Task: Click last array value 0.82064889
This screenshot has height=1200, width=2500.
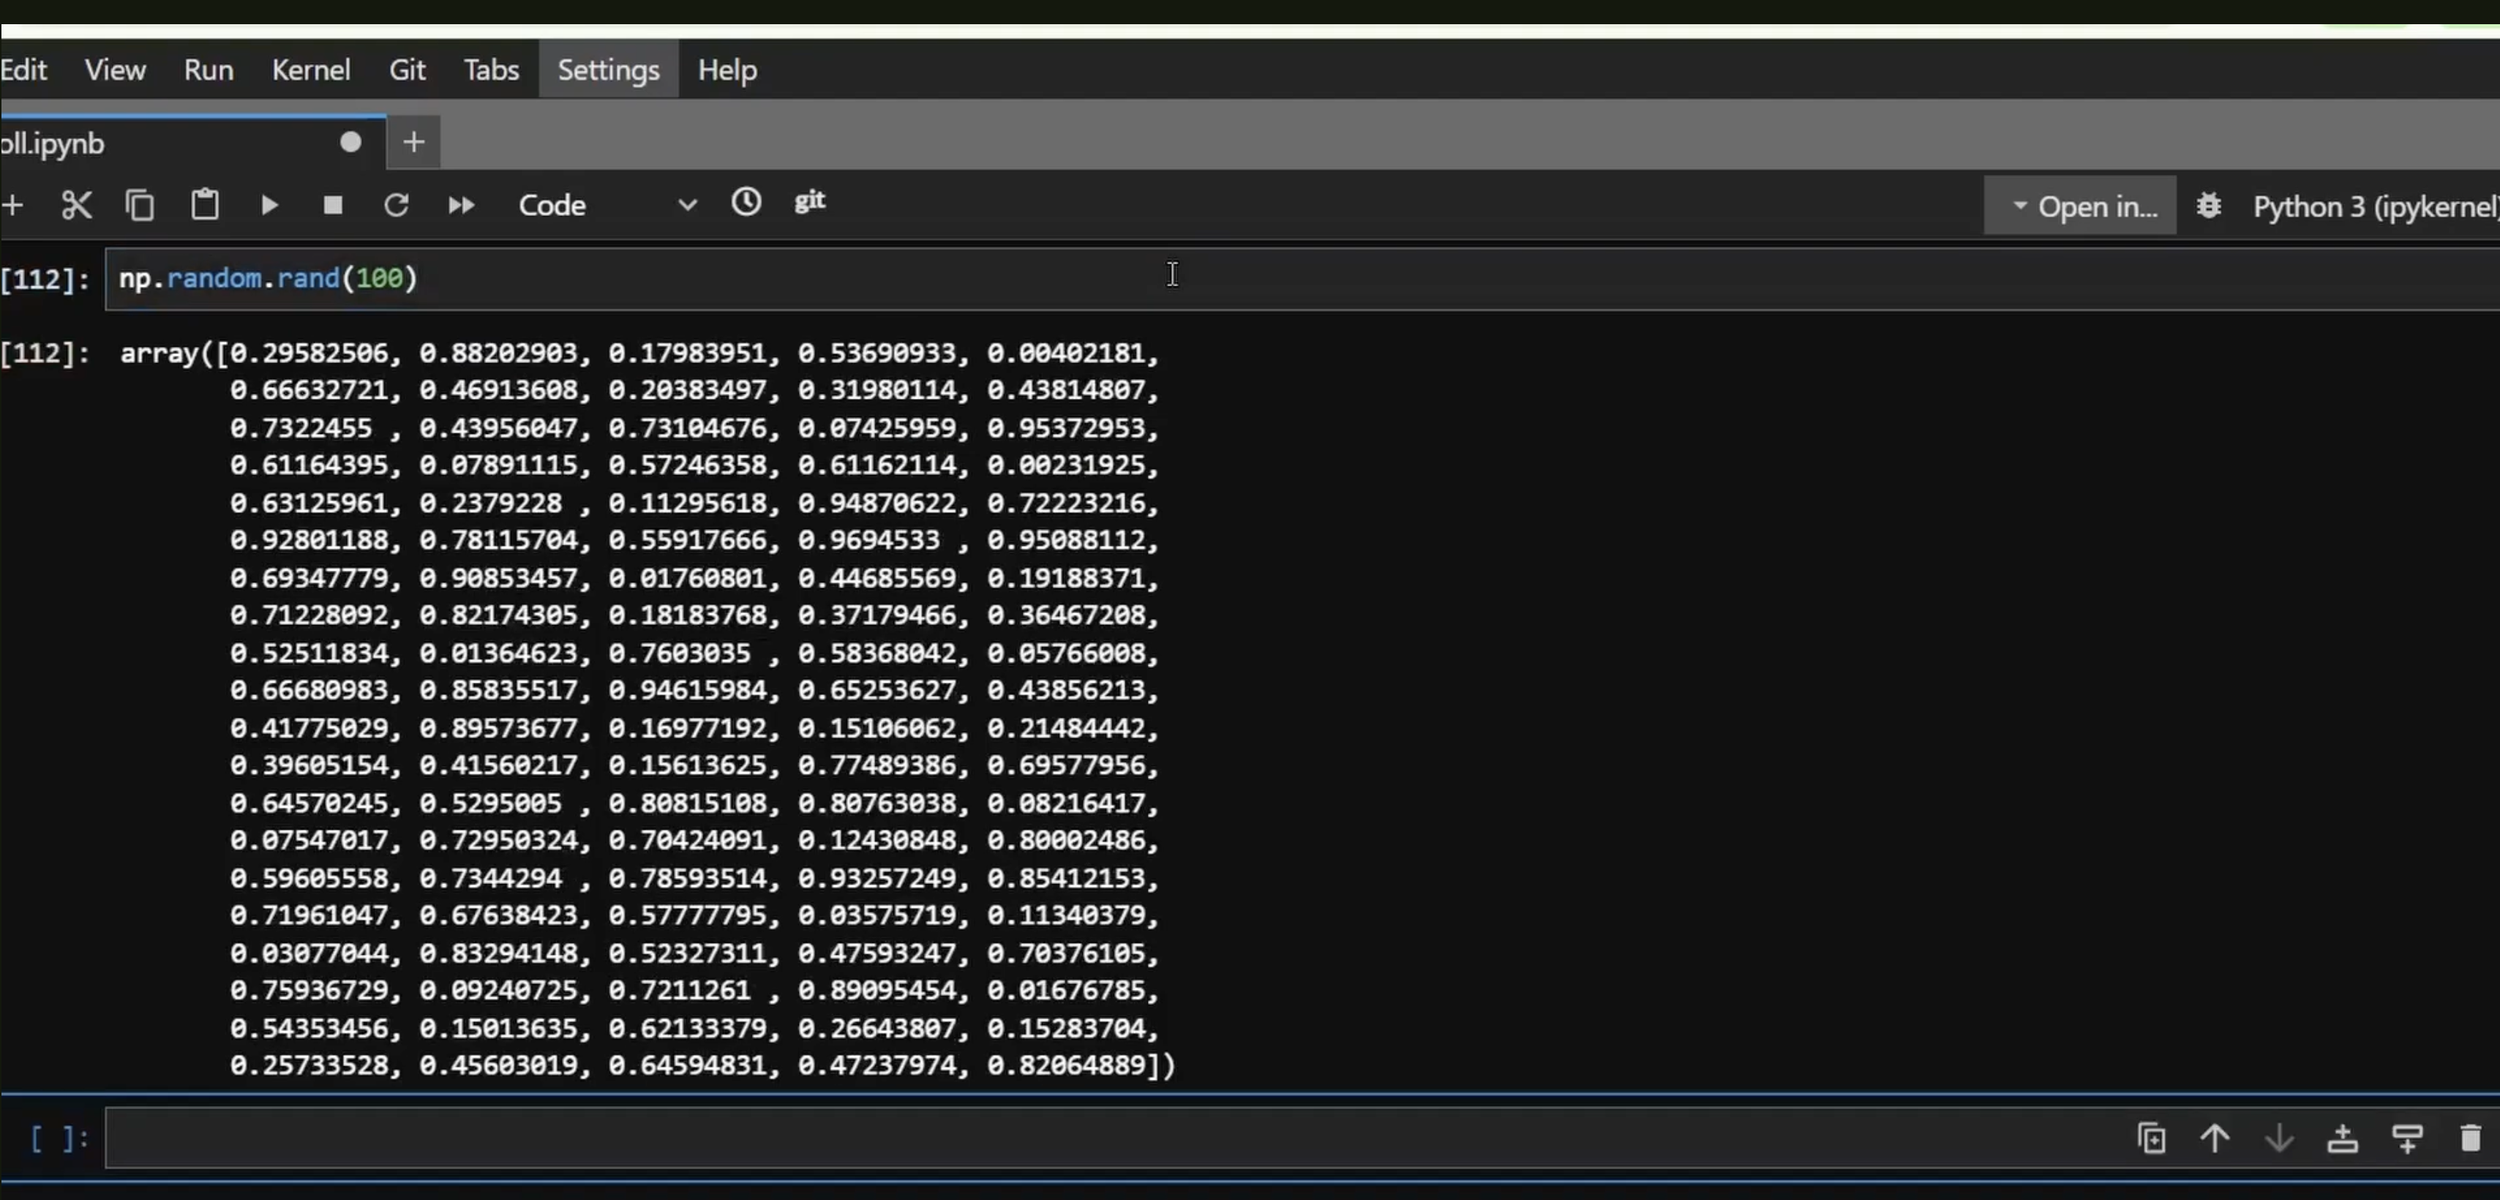Action: click(1066, 1065)
